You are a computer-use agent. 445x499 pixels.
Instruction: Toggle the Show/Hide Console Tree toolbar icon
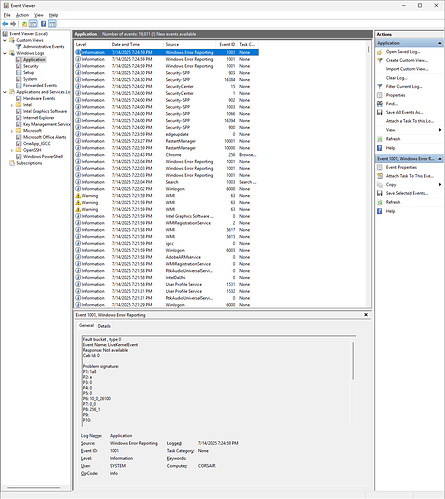tap(33, 24)
